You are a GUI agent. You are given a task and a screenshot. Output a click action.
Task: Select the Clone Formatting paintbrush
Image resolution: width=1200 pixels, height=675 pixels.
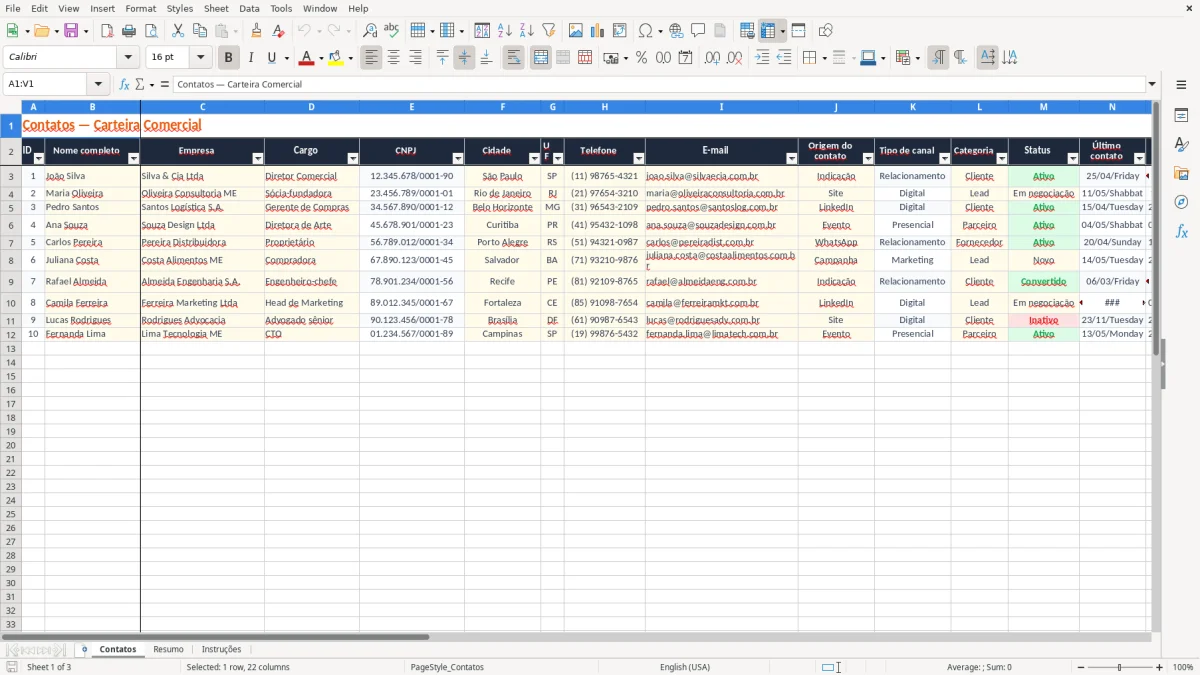[x=257, y=31]
